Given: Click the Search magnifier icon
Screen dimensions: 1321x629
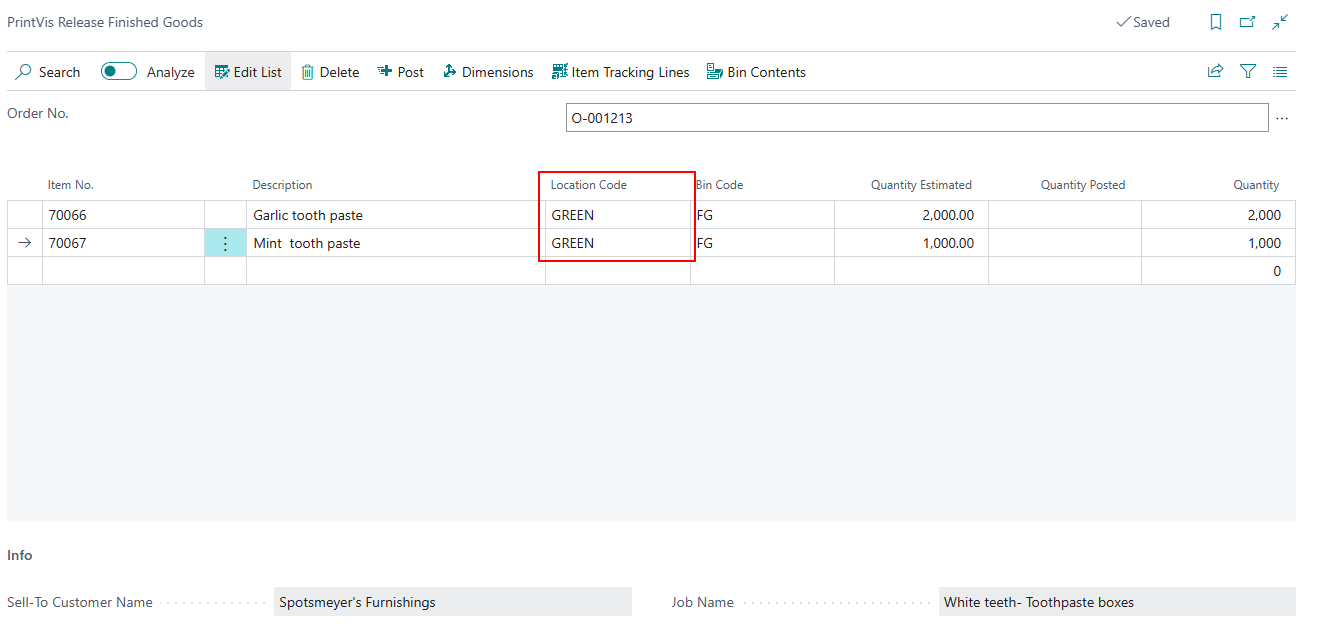Looking at the screenshot, I should 24,72.
